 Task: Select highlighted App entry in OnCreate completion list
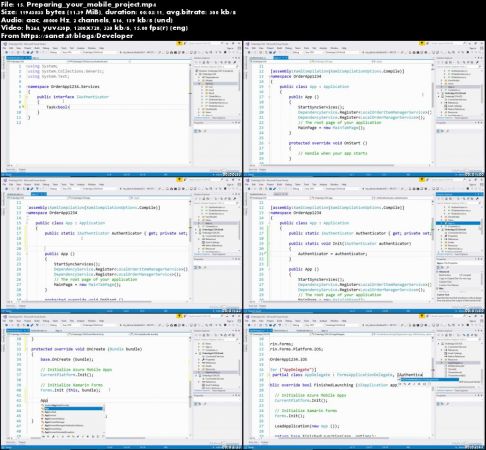tap(72, 408)
